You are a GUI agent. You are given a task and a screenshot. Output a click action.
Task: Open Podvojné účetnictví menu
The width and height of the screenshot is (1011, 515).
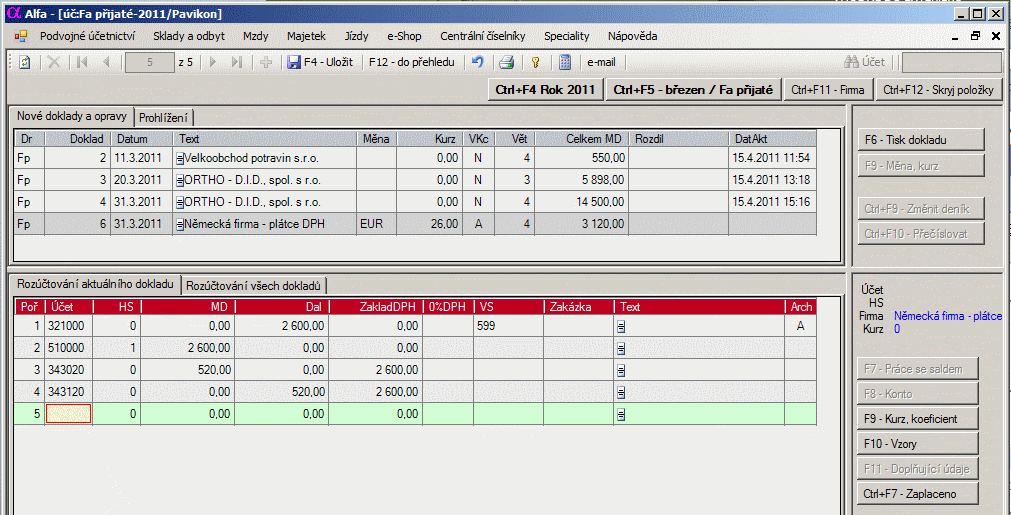click(x=87, y=36)
